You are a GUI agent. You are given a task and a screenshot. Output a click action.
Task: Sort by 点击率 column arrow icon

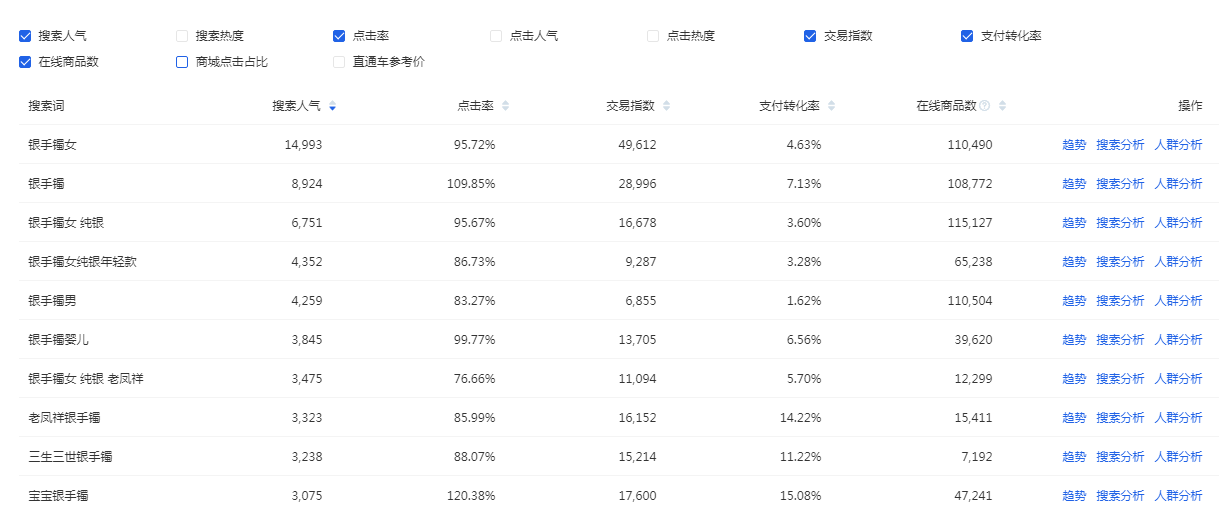[505, 106]
